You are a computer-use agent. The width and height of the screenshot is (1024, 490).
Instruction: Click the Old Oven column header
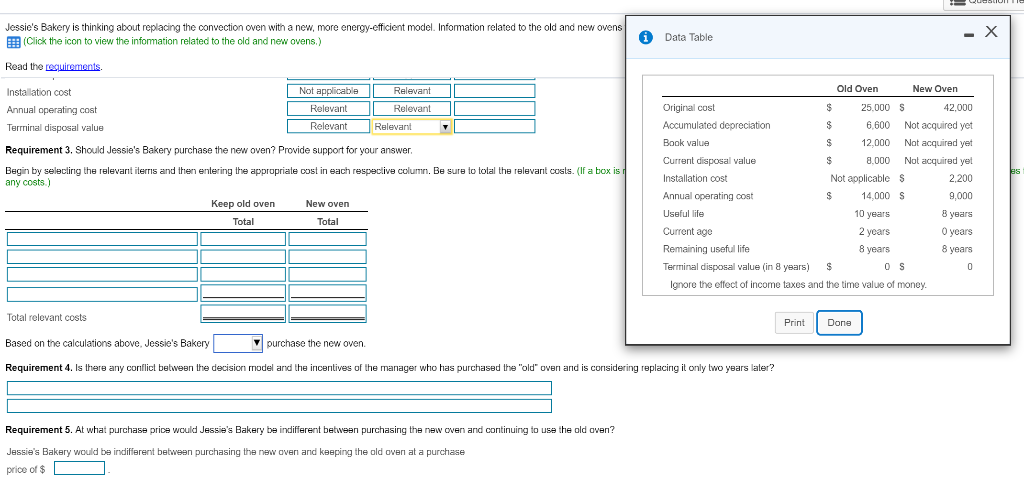pyautogui.click(x=857, y=89)
